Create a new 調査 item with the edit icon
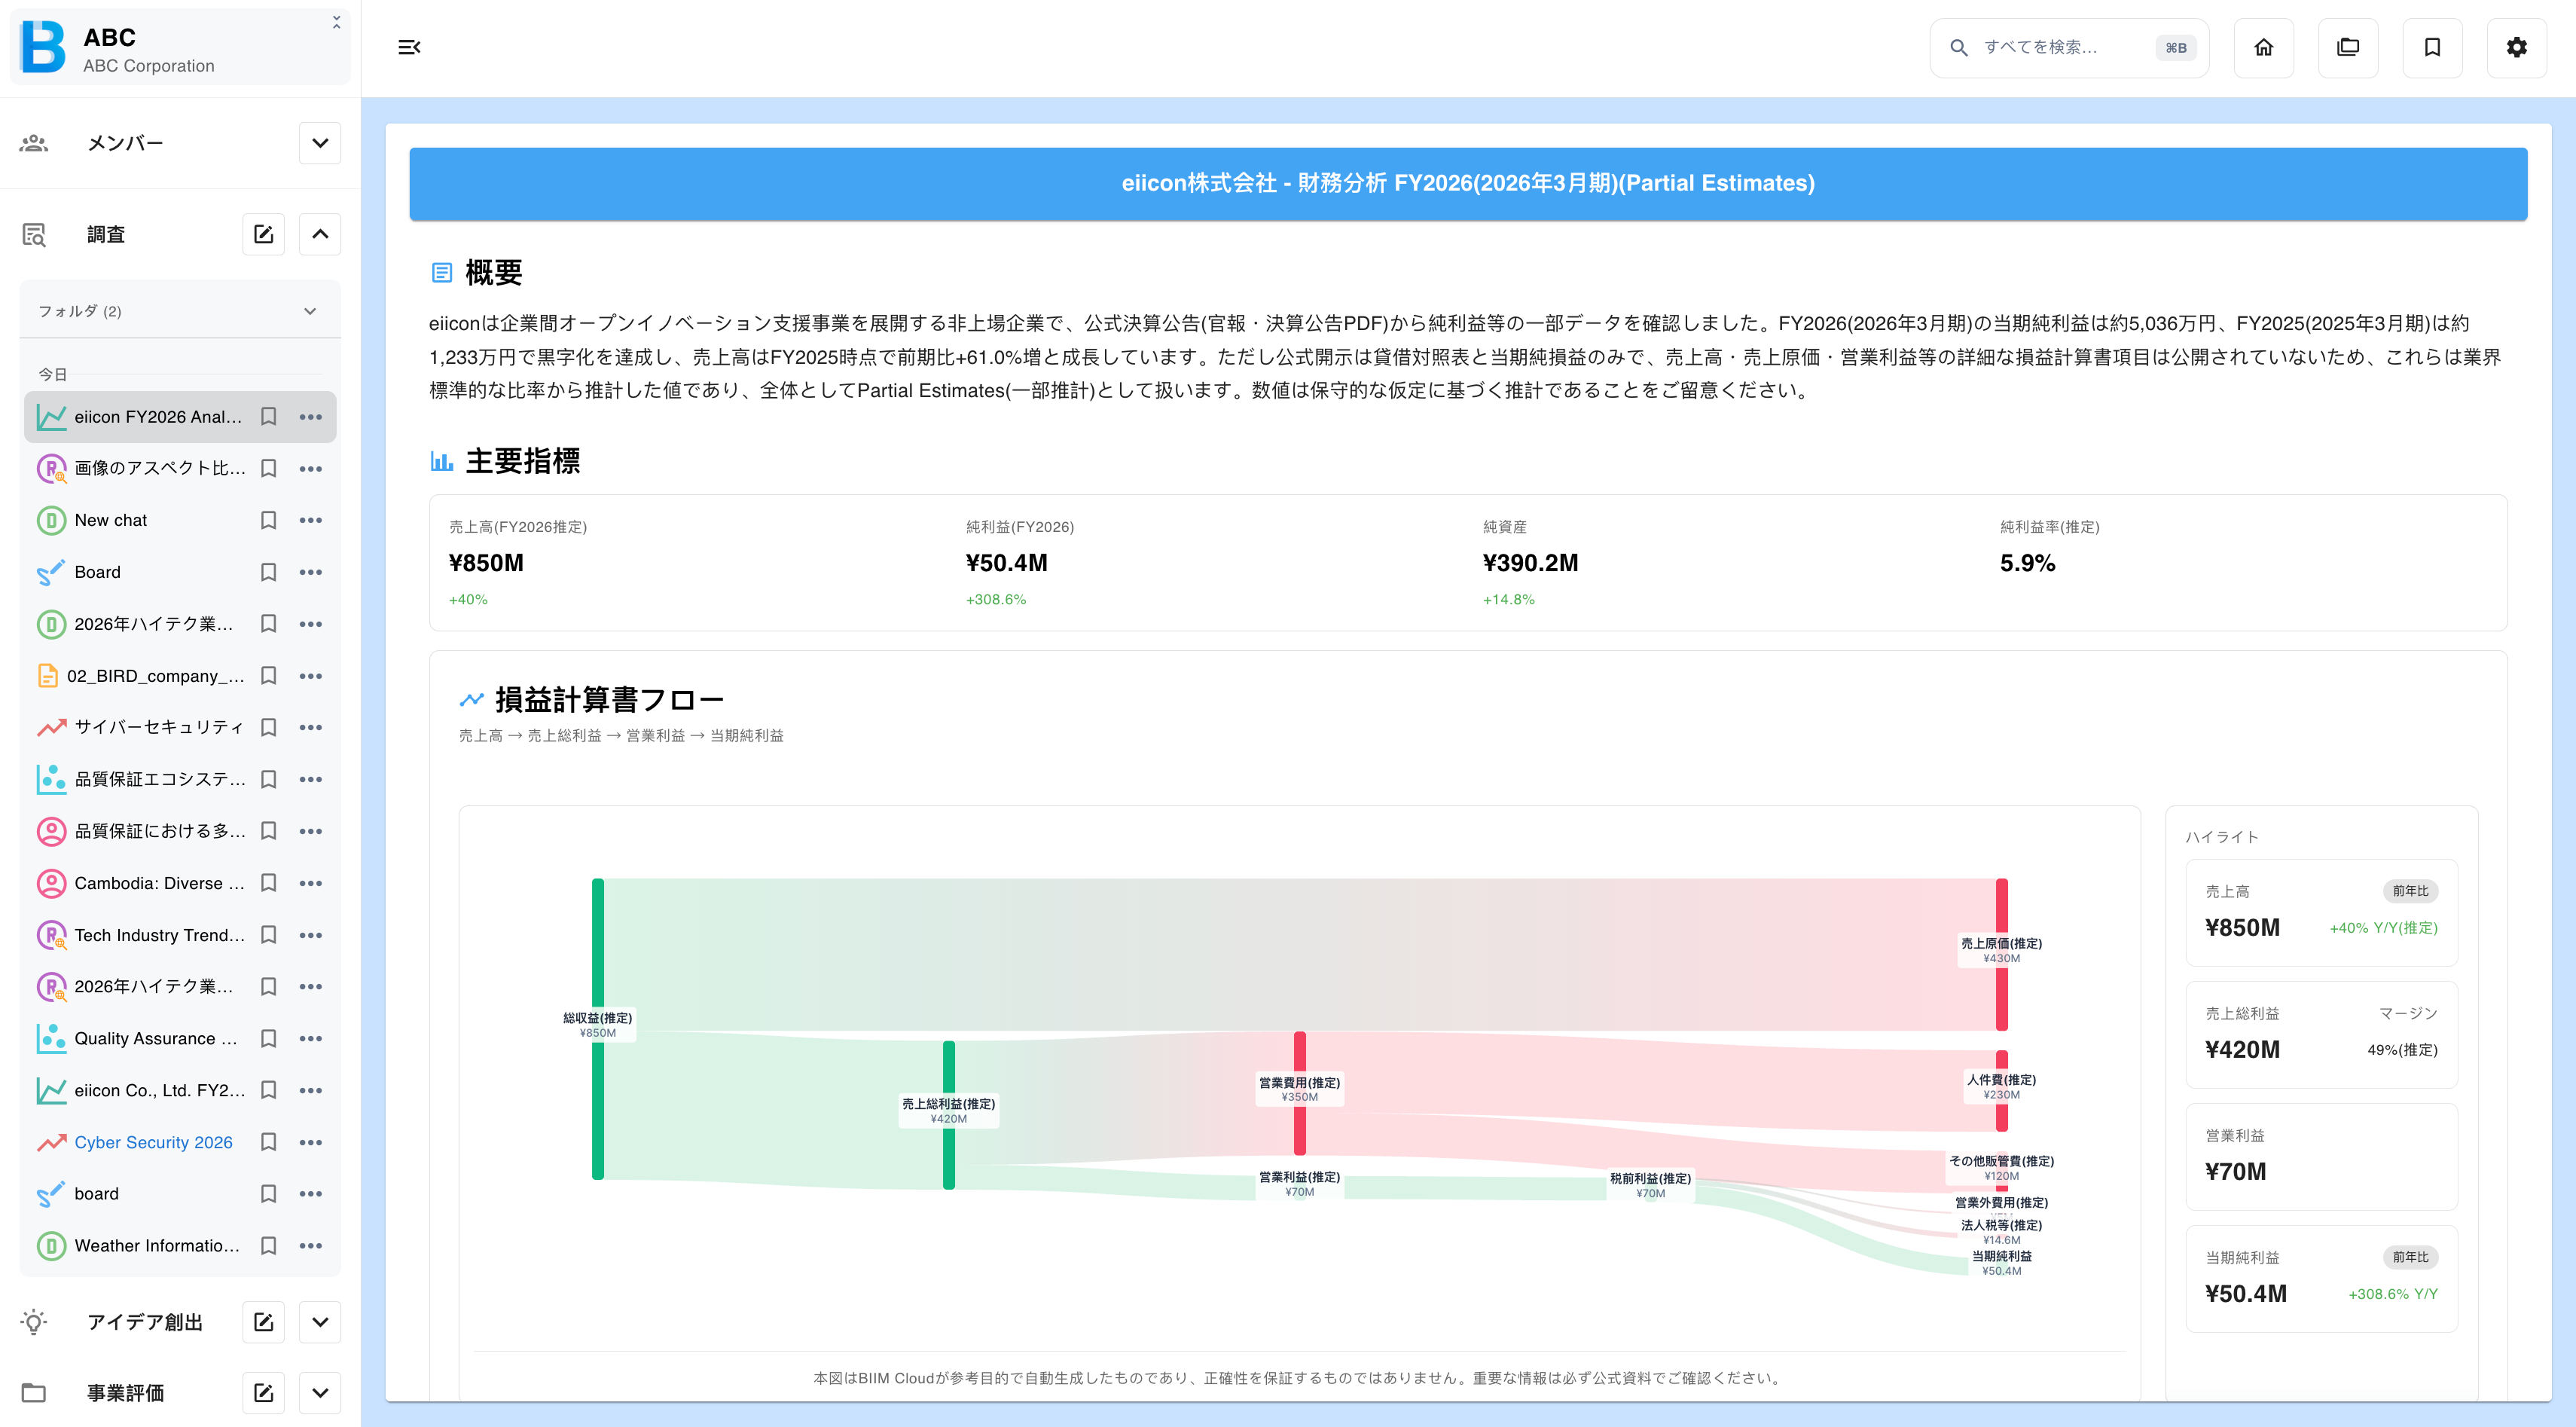 pos(263,234)
